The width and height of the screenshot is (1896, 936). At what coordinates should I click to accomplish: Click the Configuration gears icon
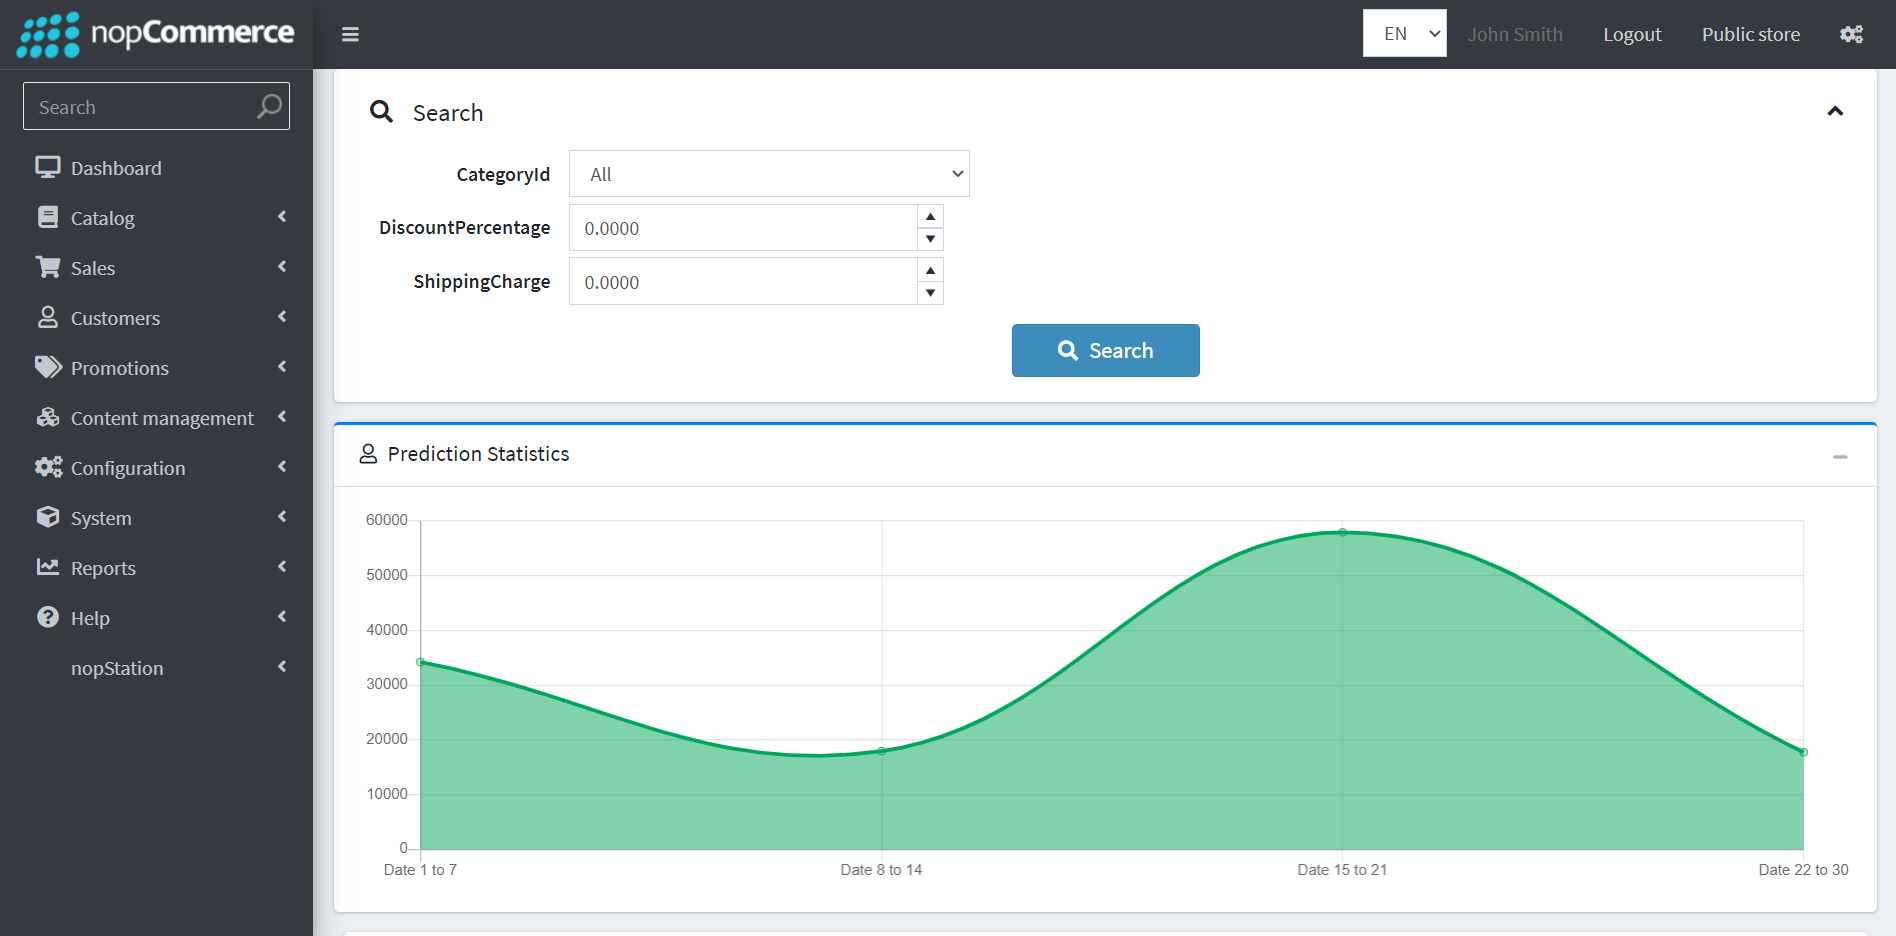click(x=47, y=467)
